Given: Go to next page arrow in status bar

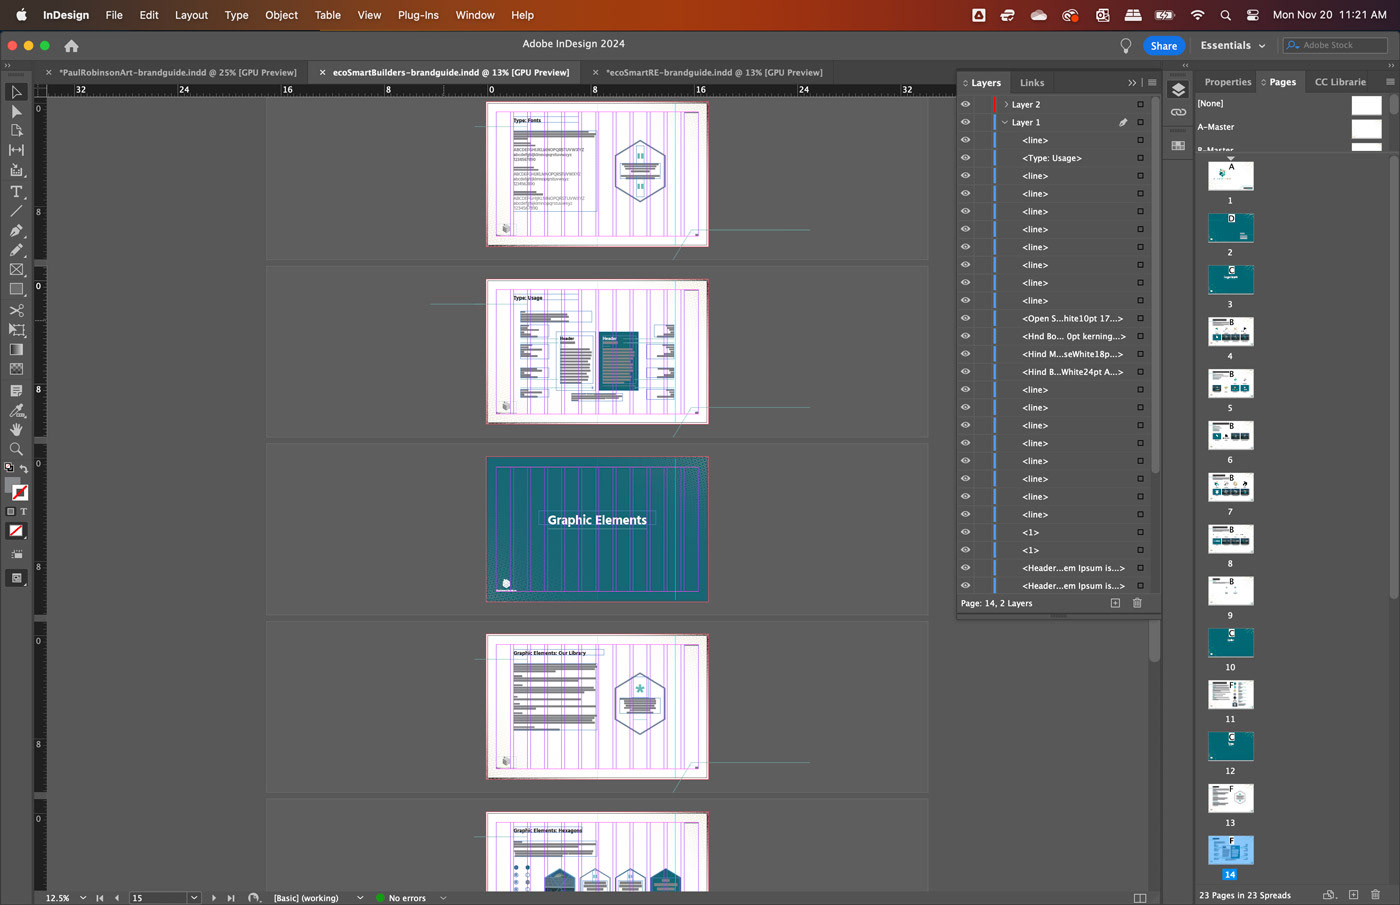Looking at the screenshot, I should pyautogui.click(x=214, y=898).
